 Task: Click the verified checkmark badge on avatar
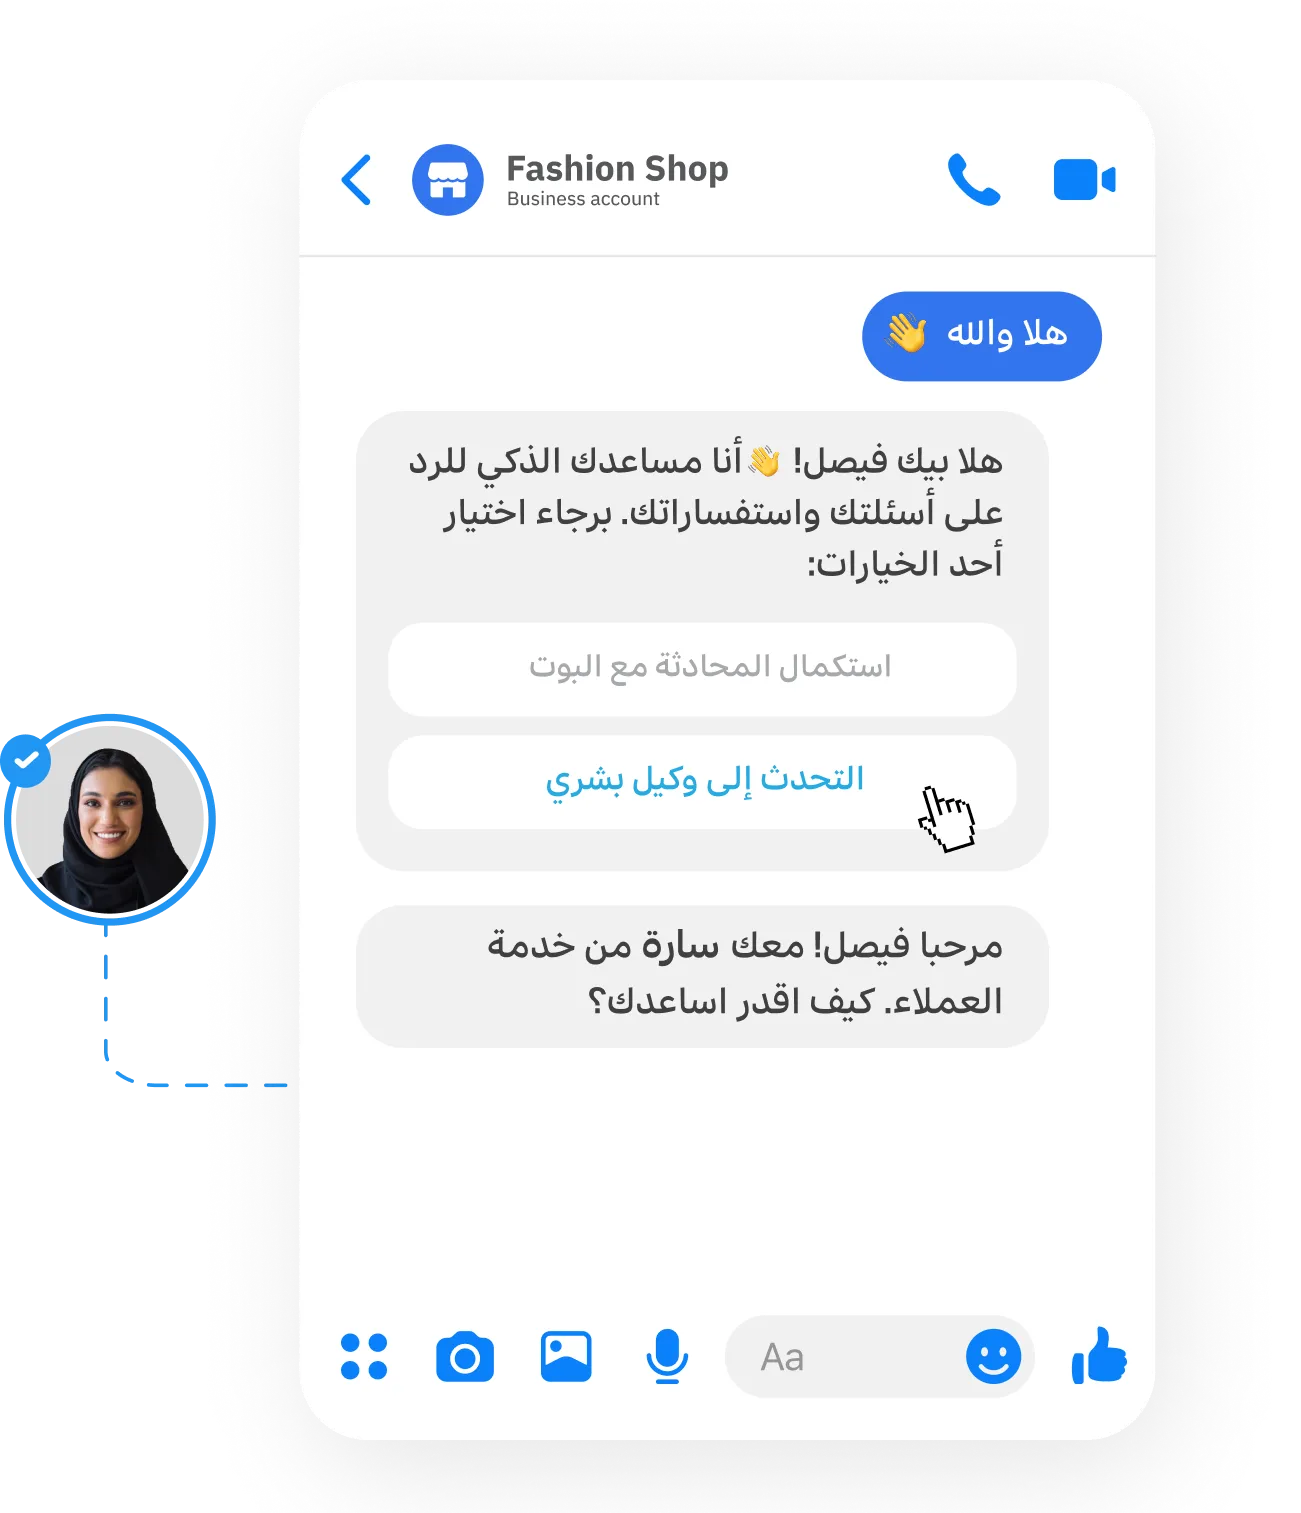click(x=26, y=760)
